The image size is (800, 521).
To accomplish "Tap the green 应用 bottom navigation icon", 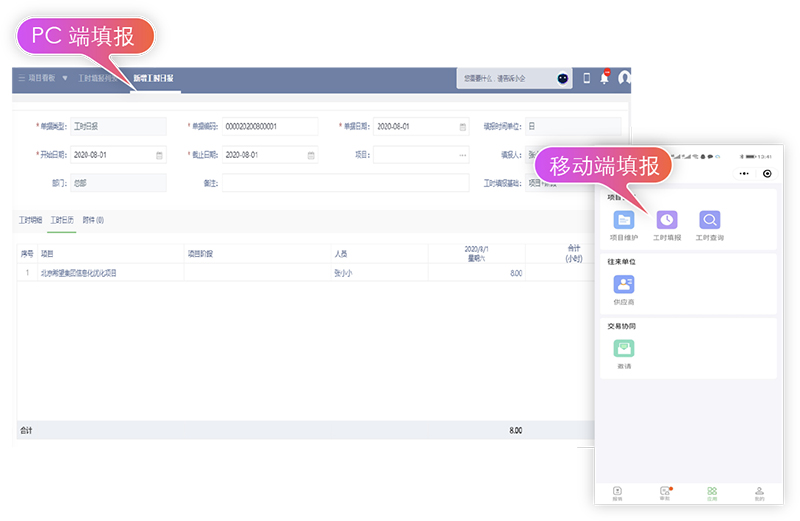I will [x=712, y=493].
